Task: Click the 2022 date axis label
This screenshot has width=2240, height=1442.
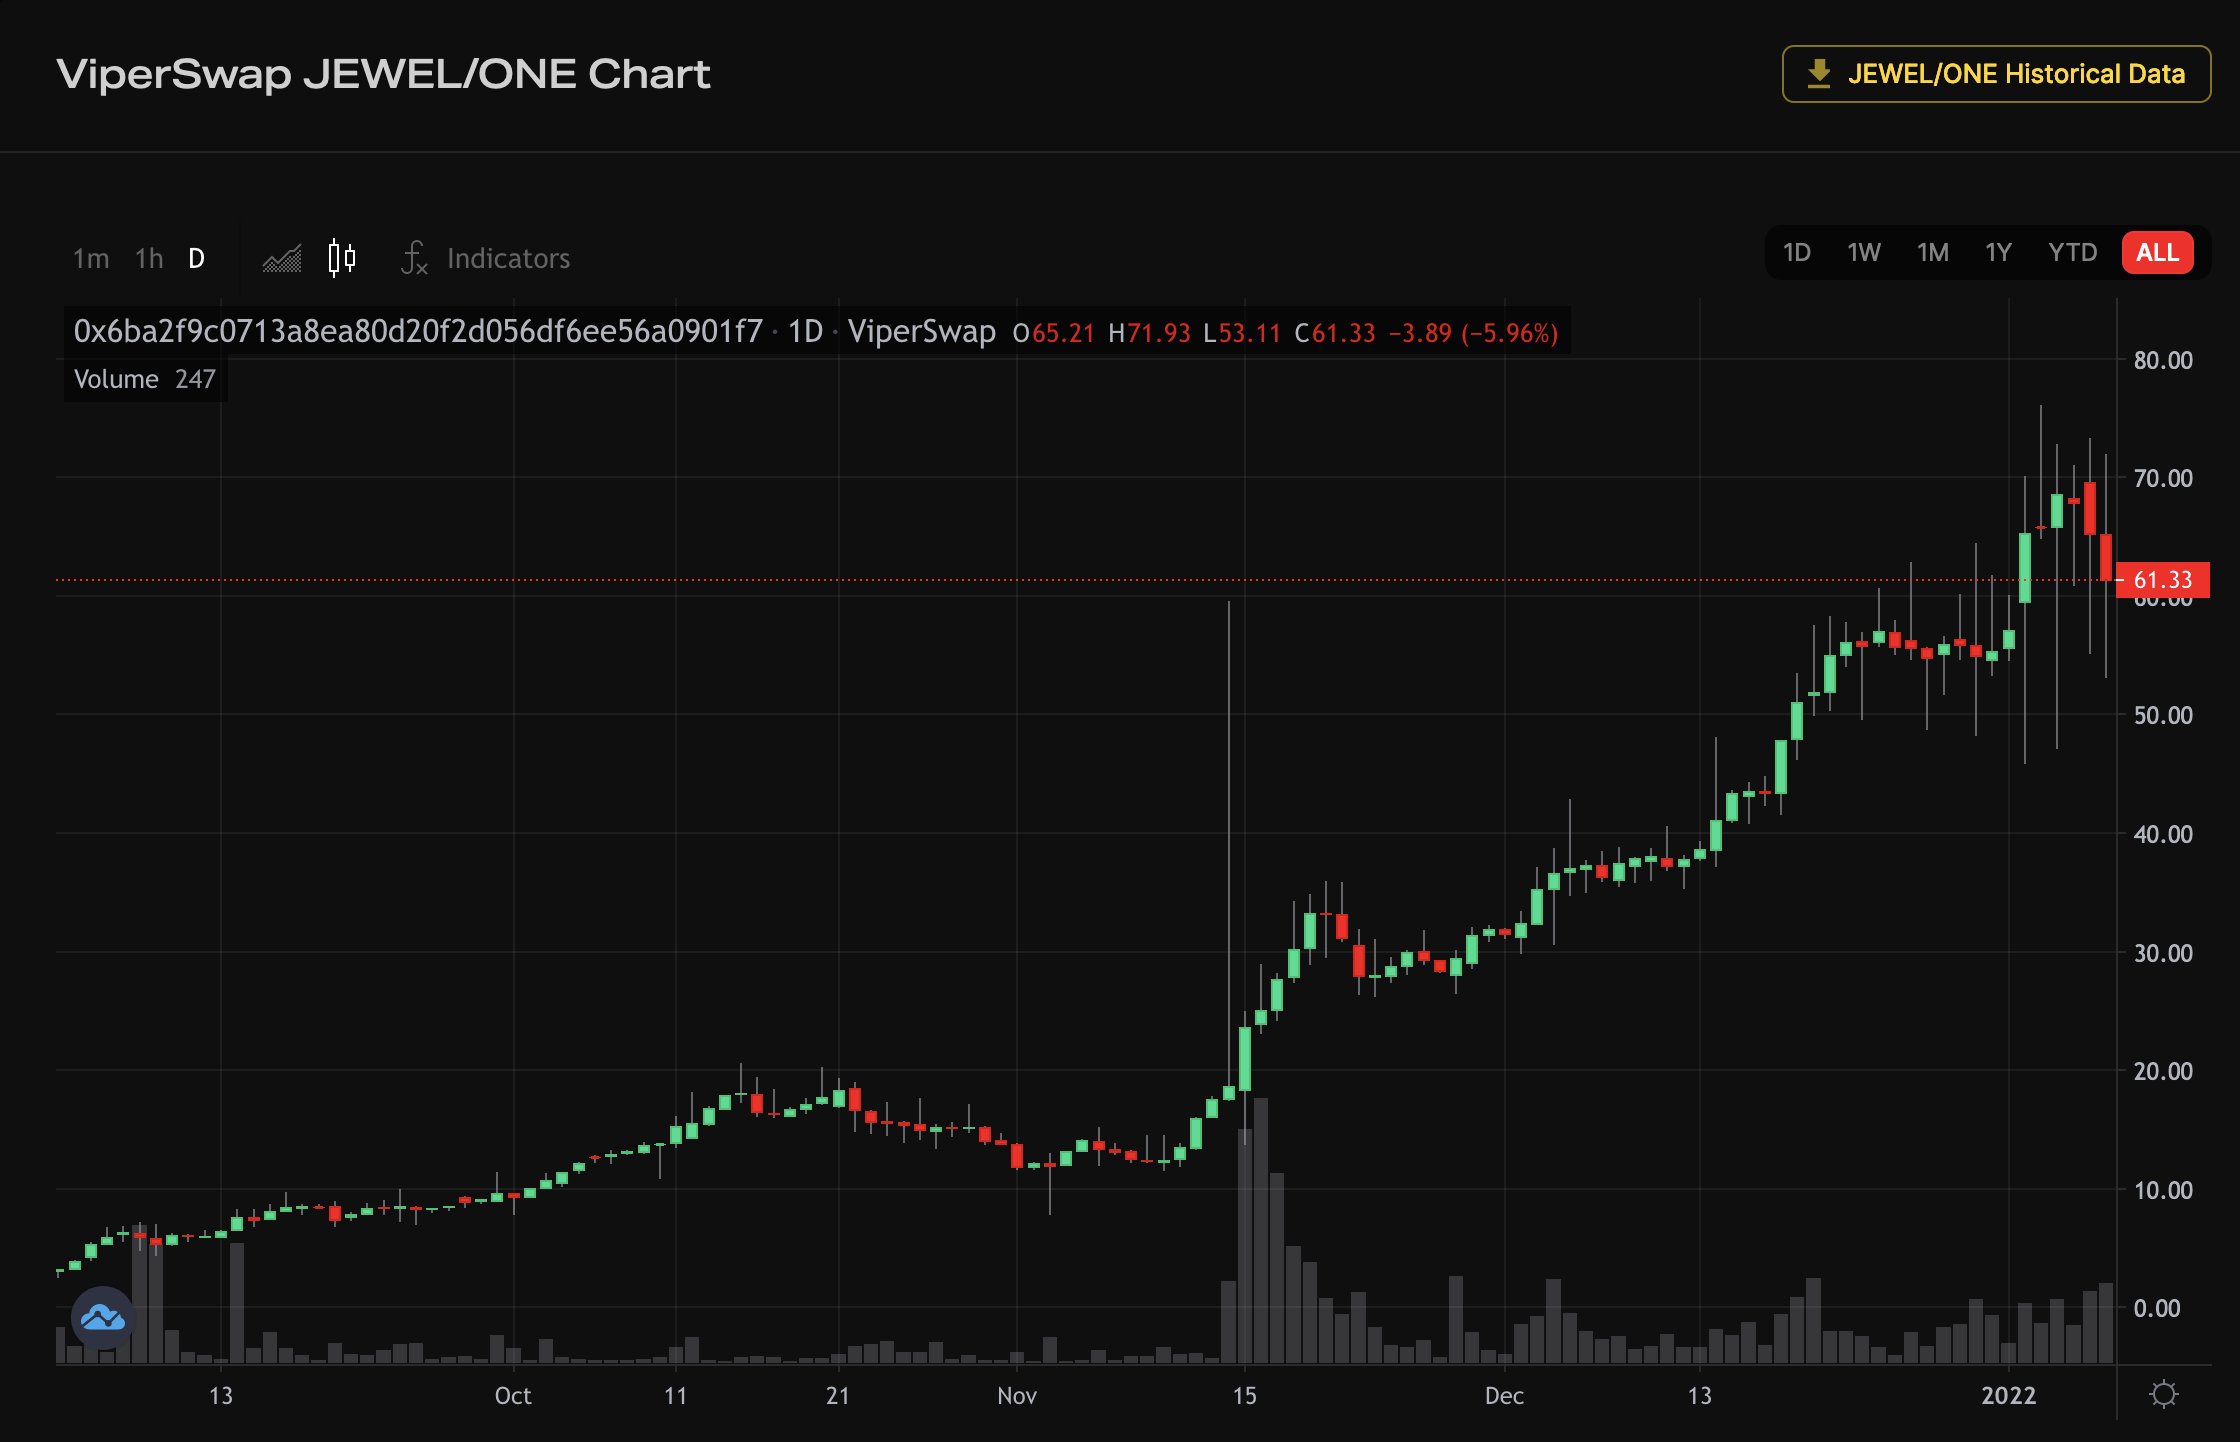Action: tap(2008, 1395)
